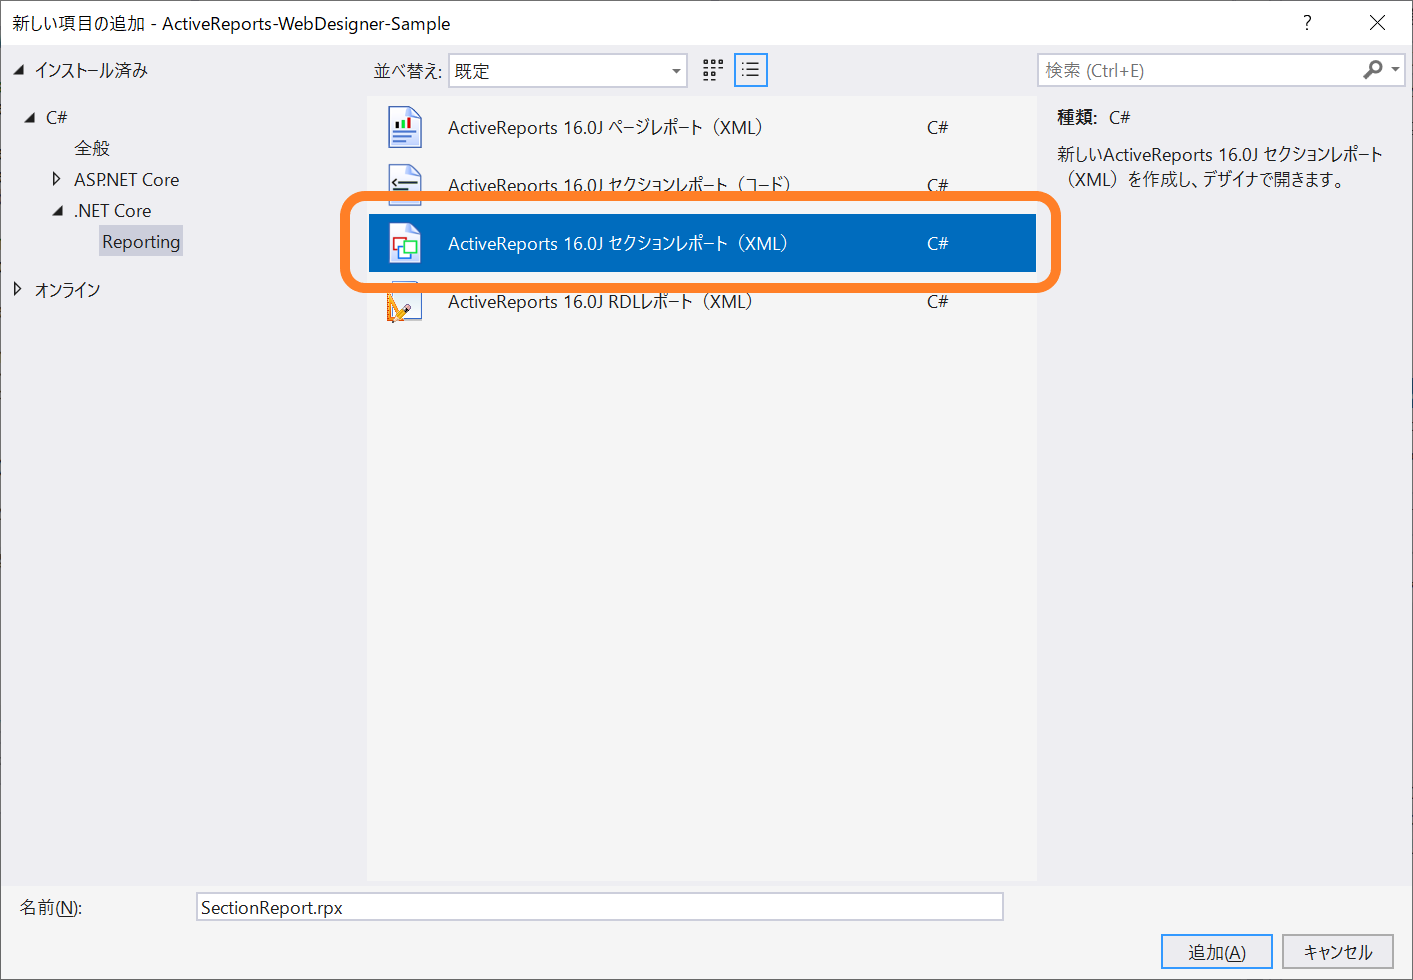Click the section report (code) template icon

click(x=405, y=185)
